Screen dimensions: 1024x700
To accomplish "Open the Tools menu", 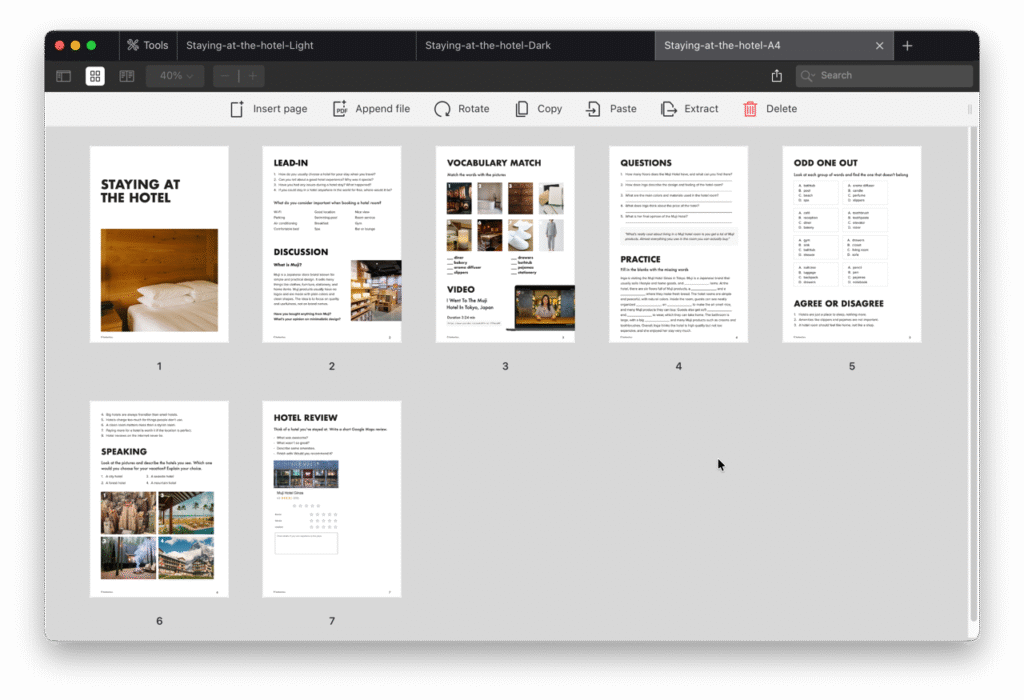I will (147, 46).
